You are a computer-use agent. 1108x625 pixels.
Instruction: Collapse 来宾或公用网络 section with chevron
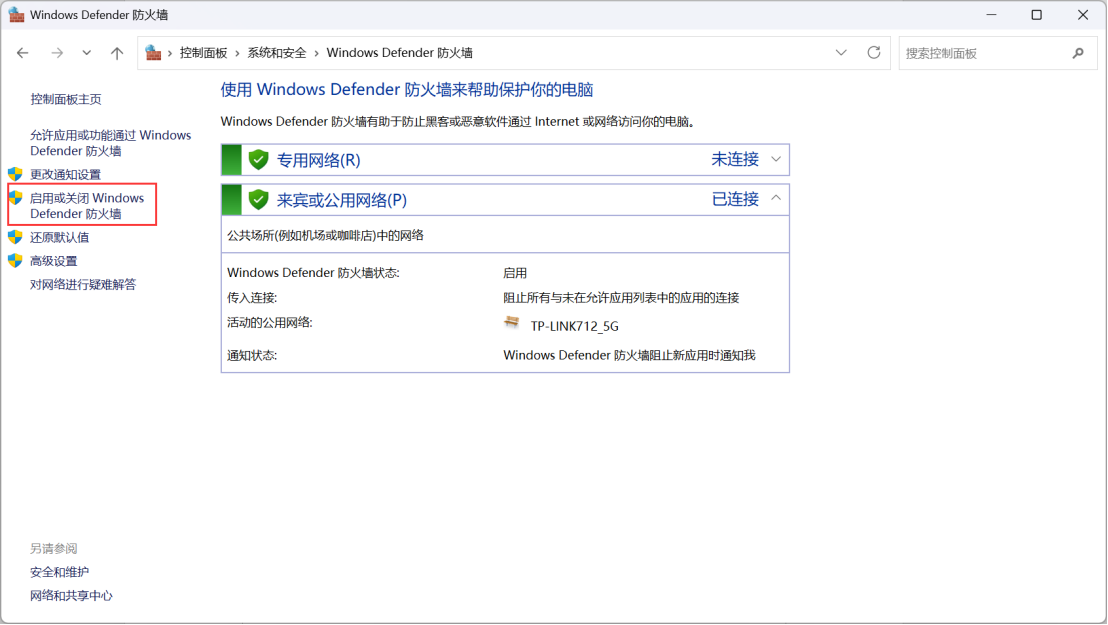pos(776,199)
